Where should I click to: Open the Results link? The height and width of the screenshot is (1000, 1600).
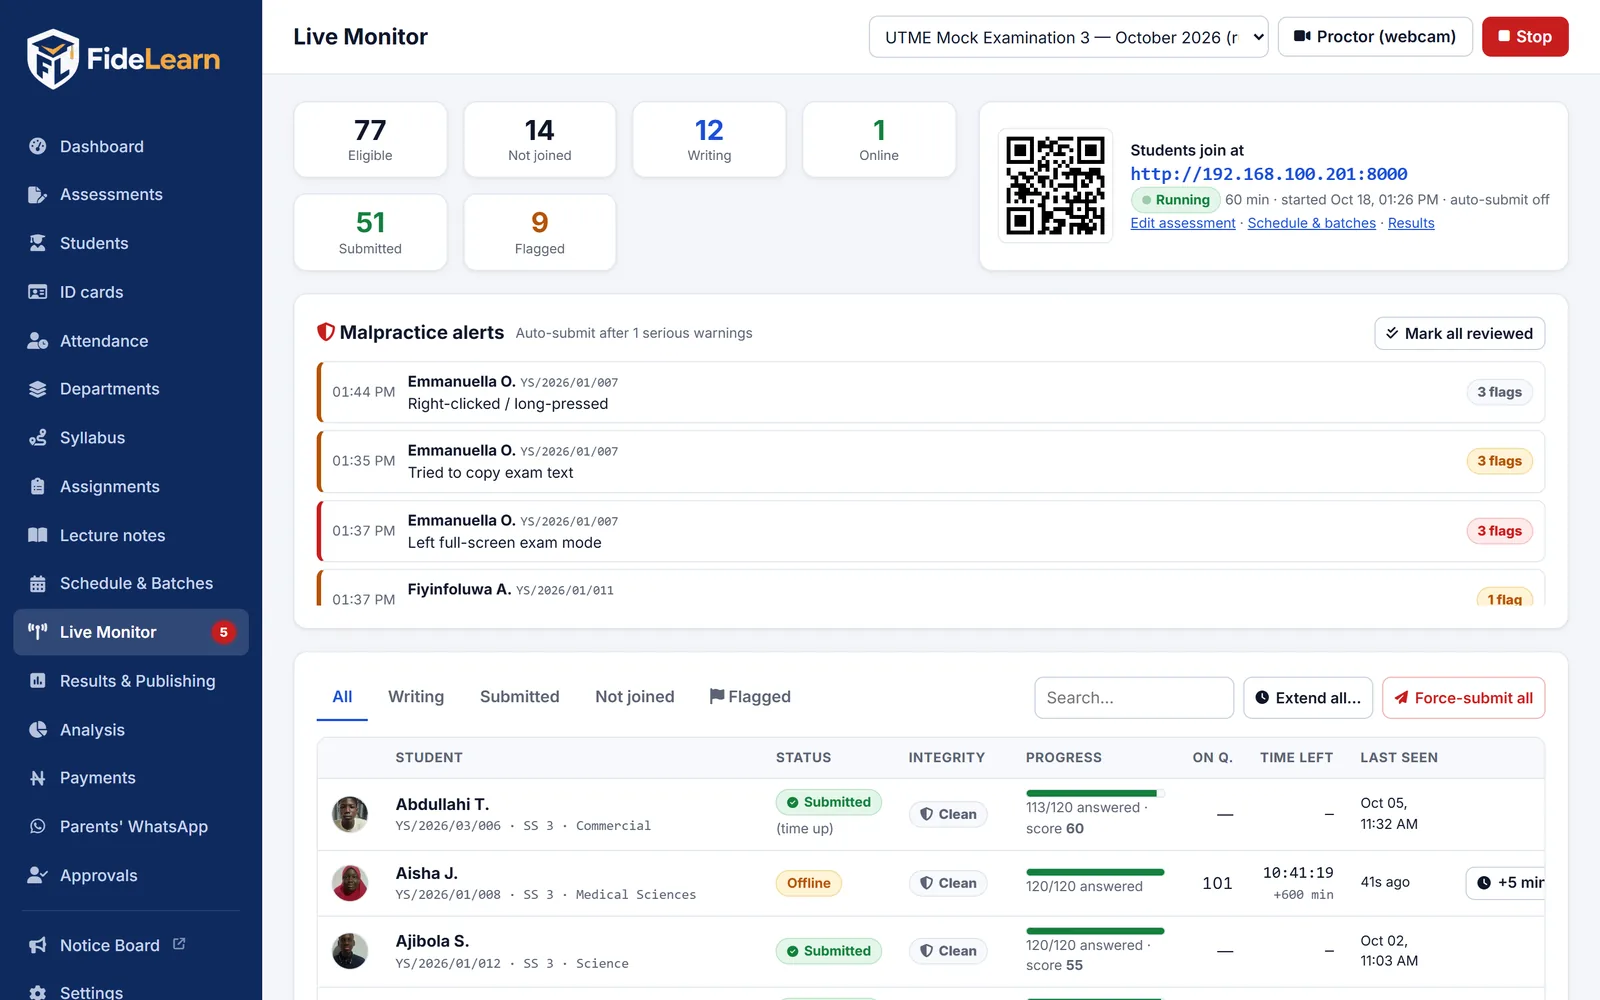[x=1411, y=223]
